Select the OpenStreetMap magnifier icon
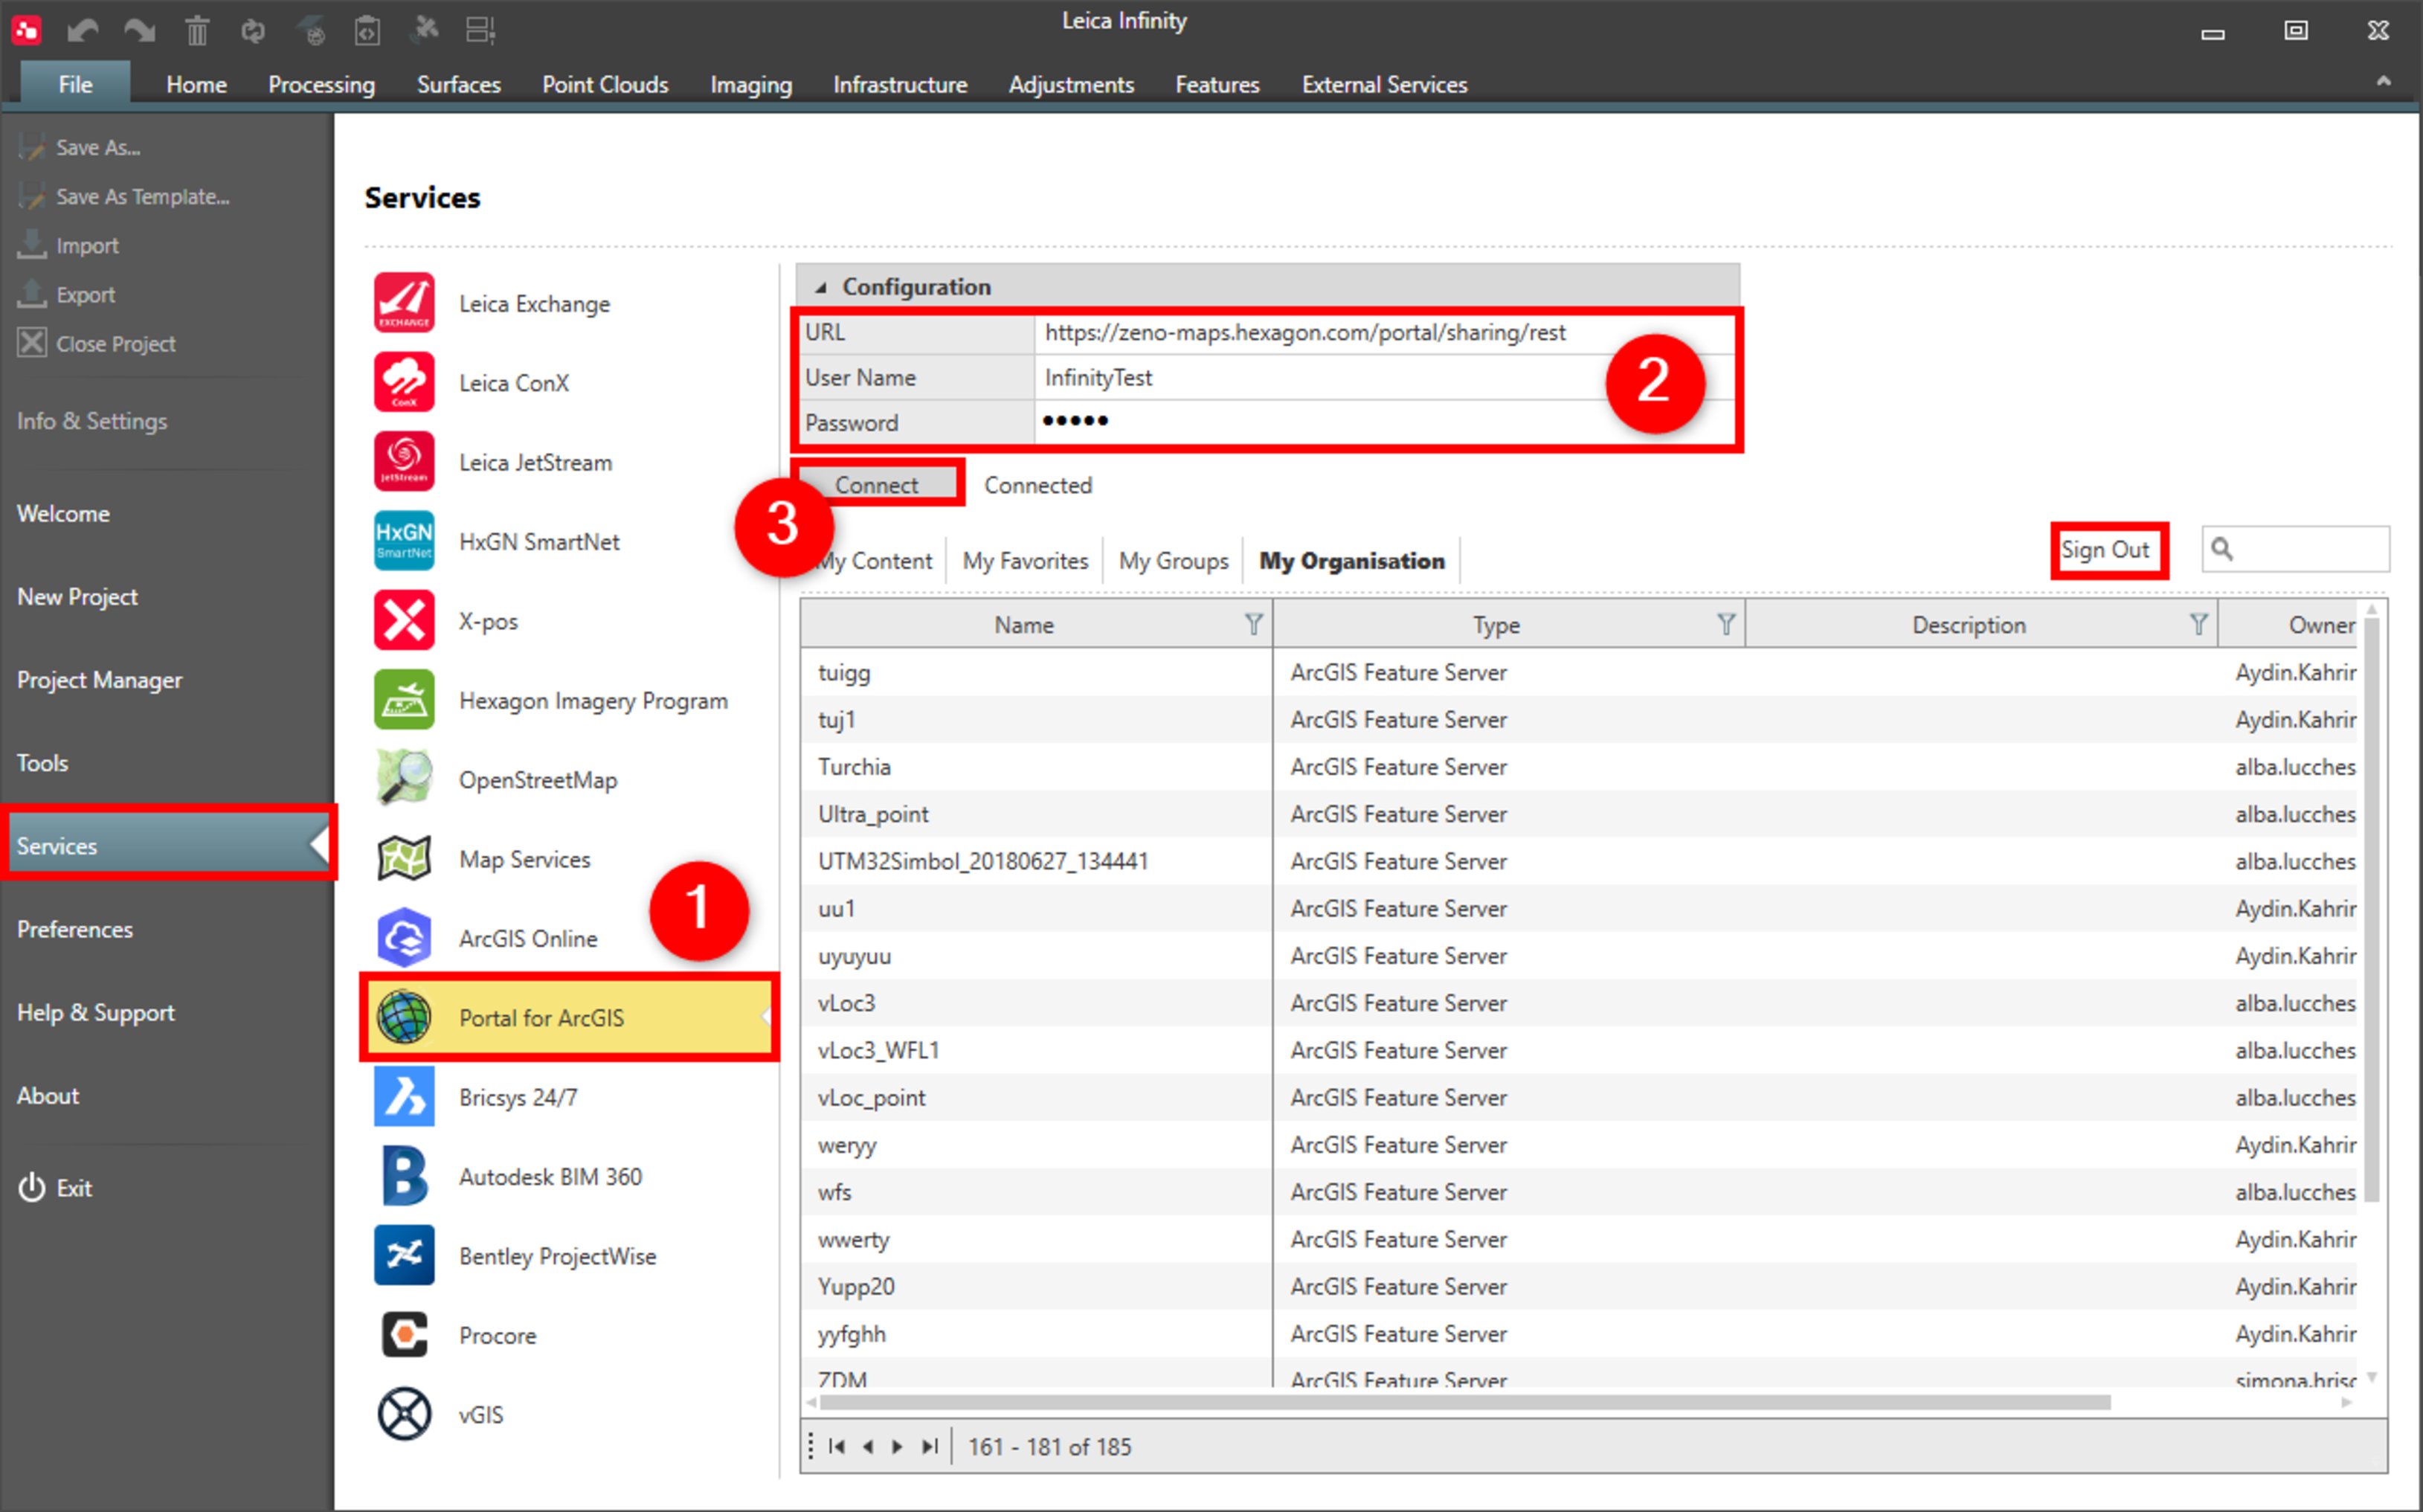This screenshot has width=2423, height=1512. pos(404,778)
